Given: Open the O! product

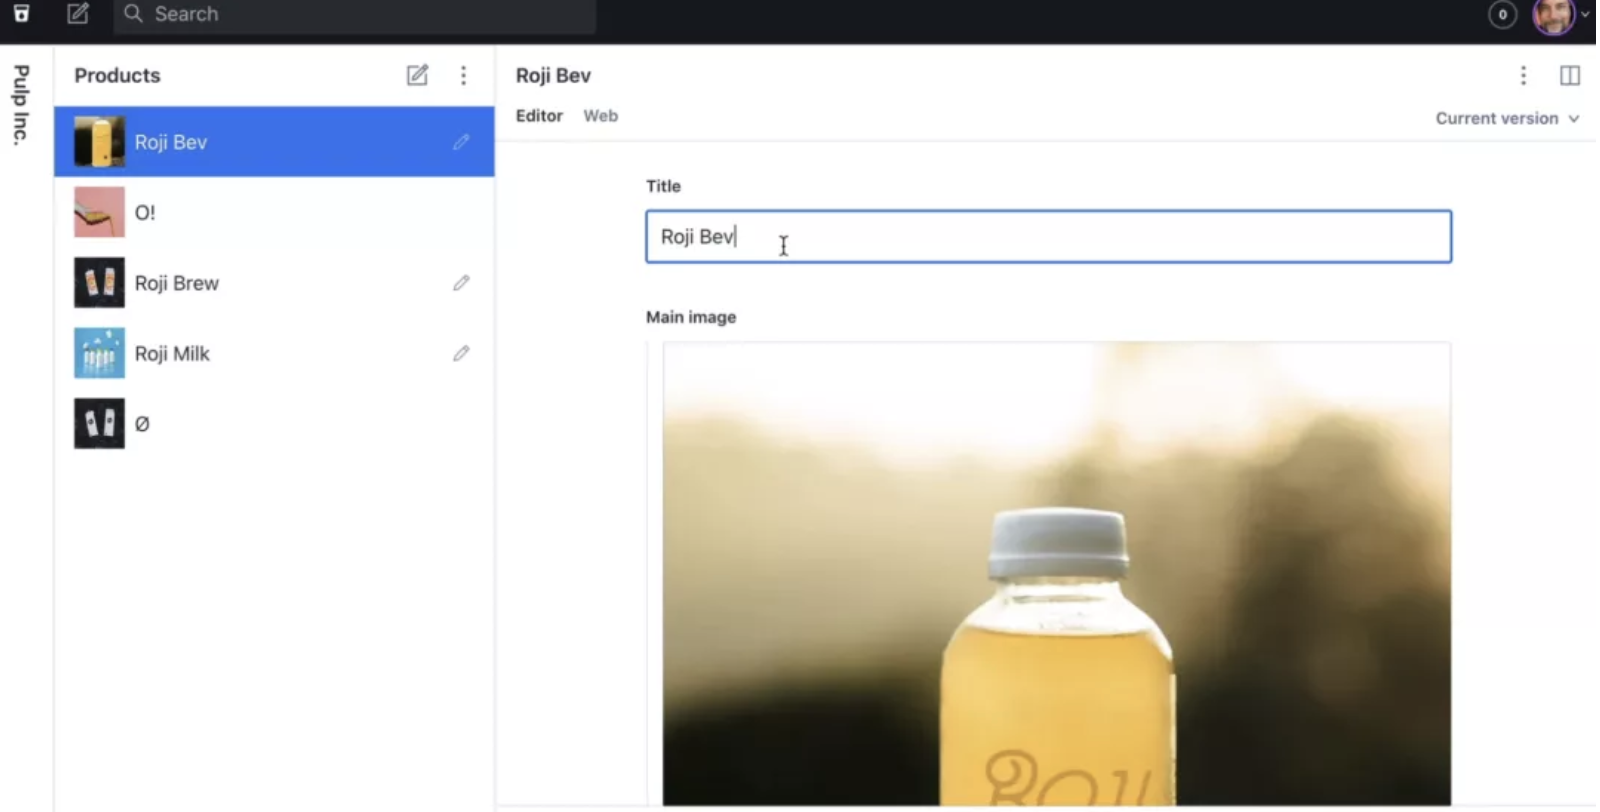Looking at the screenshot, I should tap(274, 212).
